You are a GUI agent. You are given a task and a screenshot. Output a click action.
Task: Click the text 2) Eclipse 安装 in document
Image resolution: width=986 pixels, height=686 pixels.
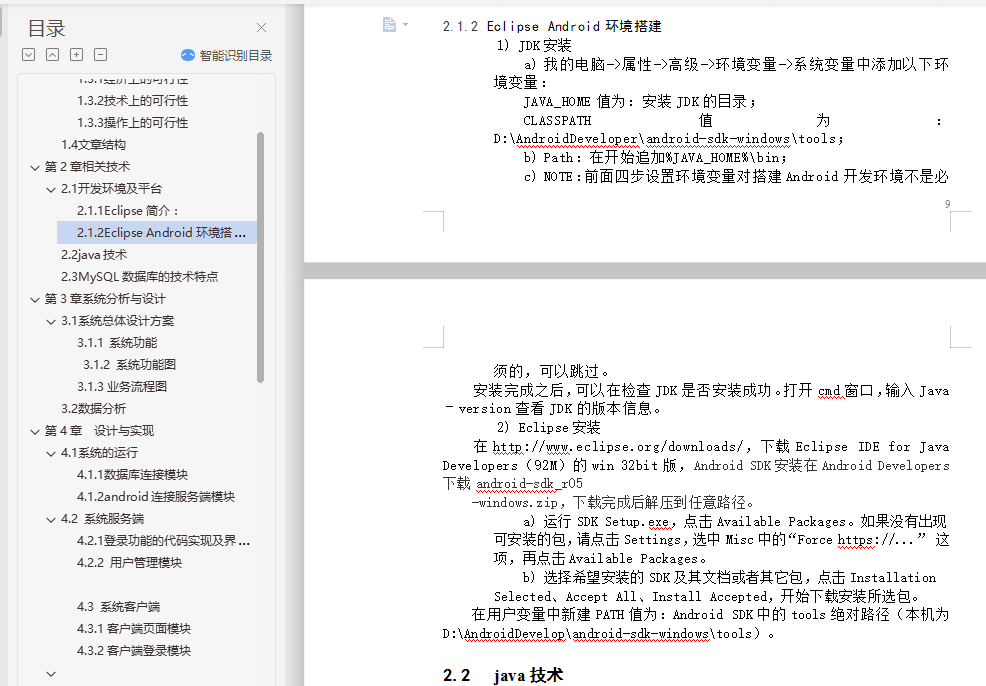pos(548,428)
